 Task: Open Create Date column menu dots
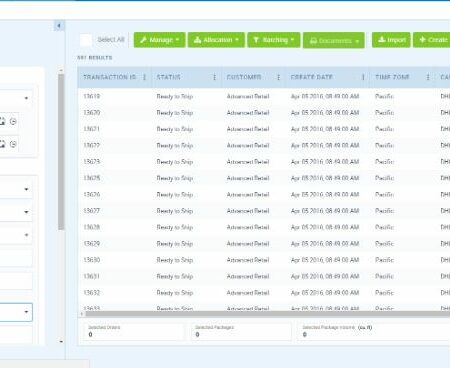(363, 77)
